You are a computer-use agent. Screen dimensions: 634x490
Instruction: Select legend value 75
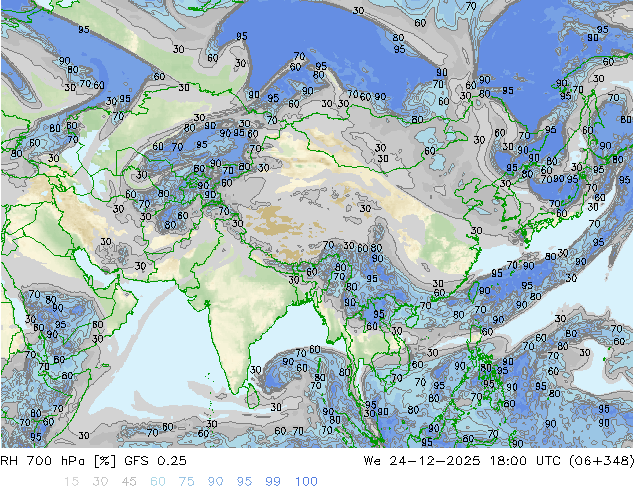pyautogui.click(x=186, y=482)
